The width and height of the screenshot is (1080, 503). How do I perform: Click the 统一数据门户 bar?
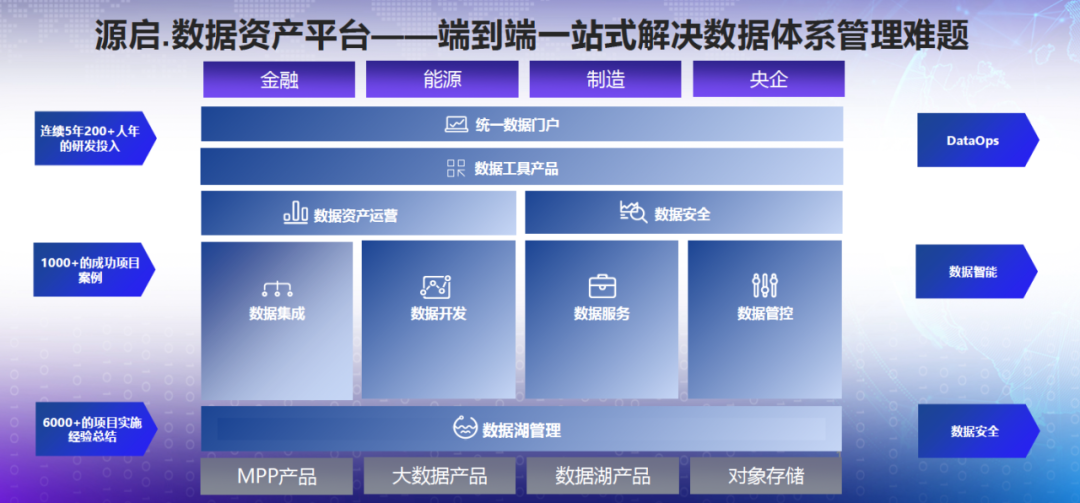click(522, 124)
